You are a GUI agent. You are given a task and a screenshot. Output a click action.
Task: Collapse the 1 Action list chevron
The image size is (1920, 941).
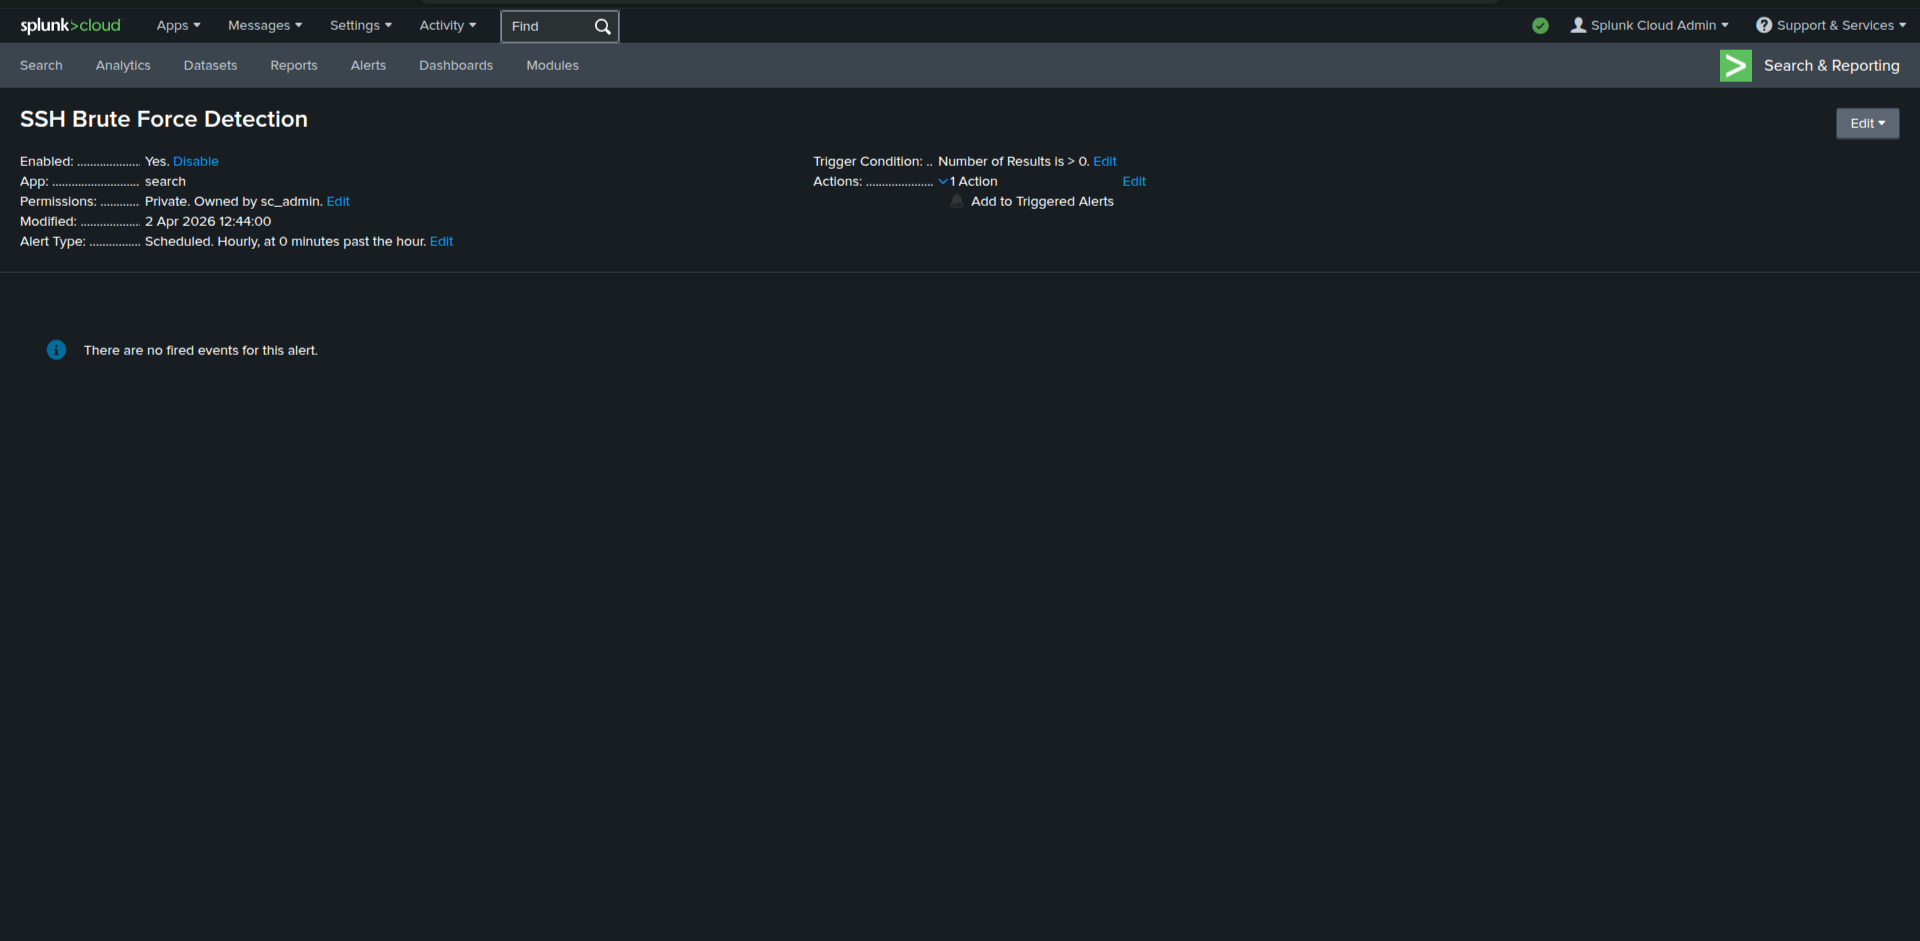(943, 181)
